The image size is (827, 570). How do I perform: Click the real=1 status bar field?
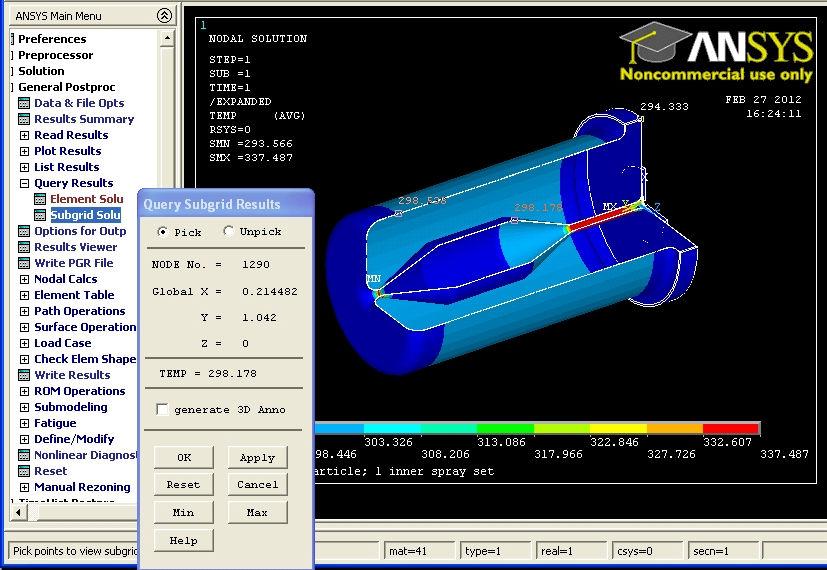click(571, 551)
